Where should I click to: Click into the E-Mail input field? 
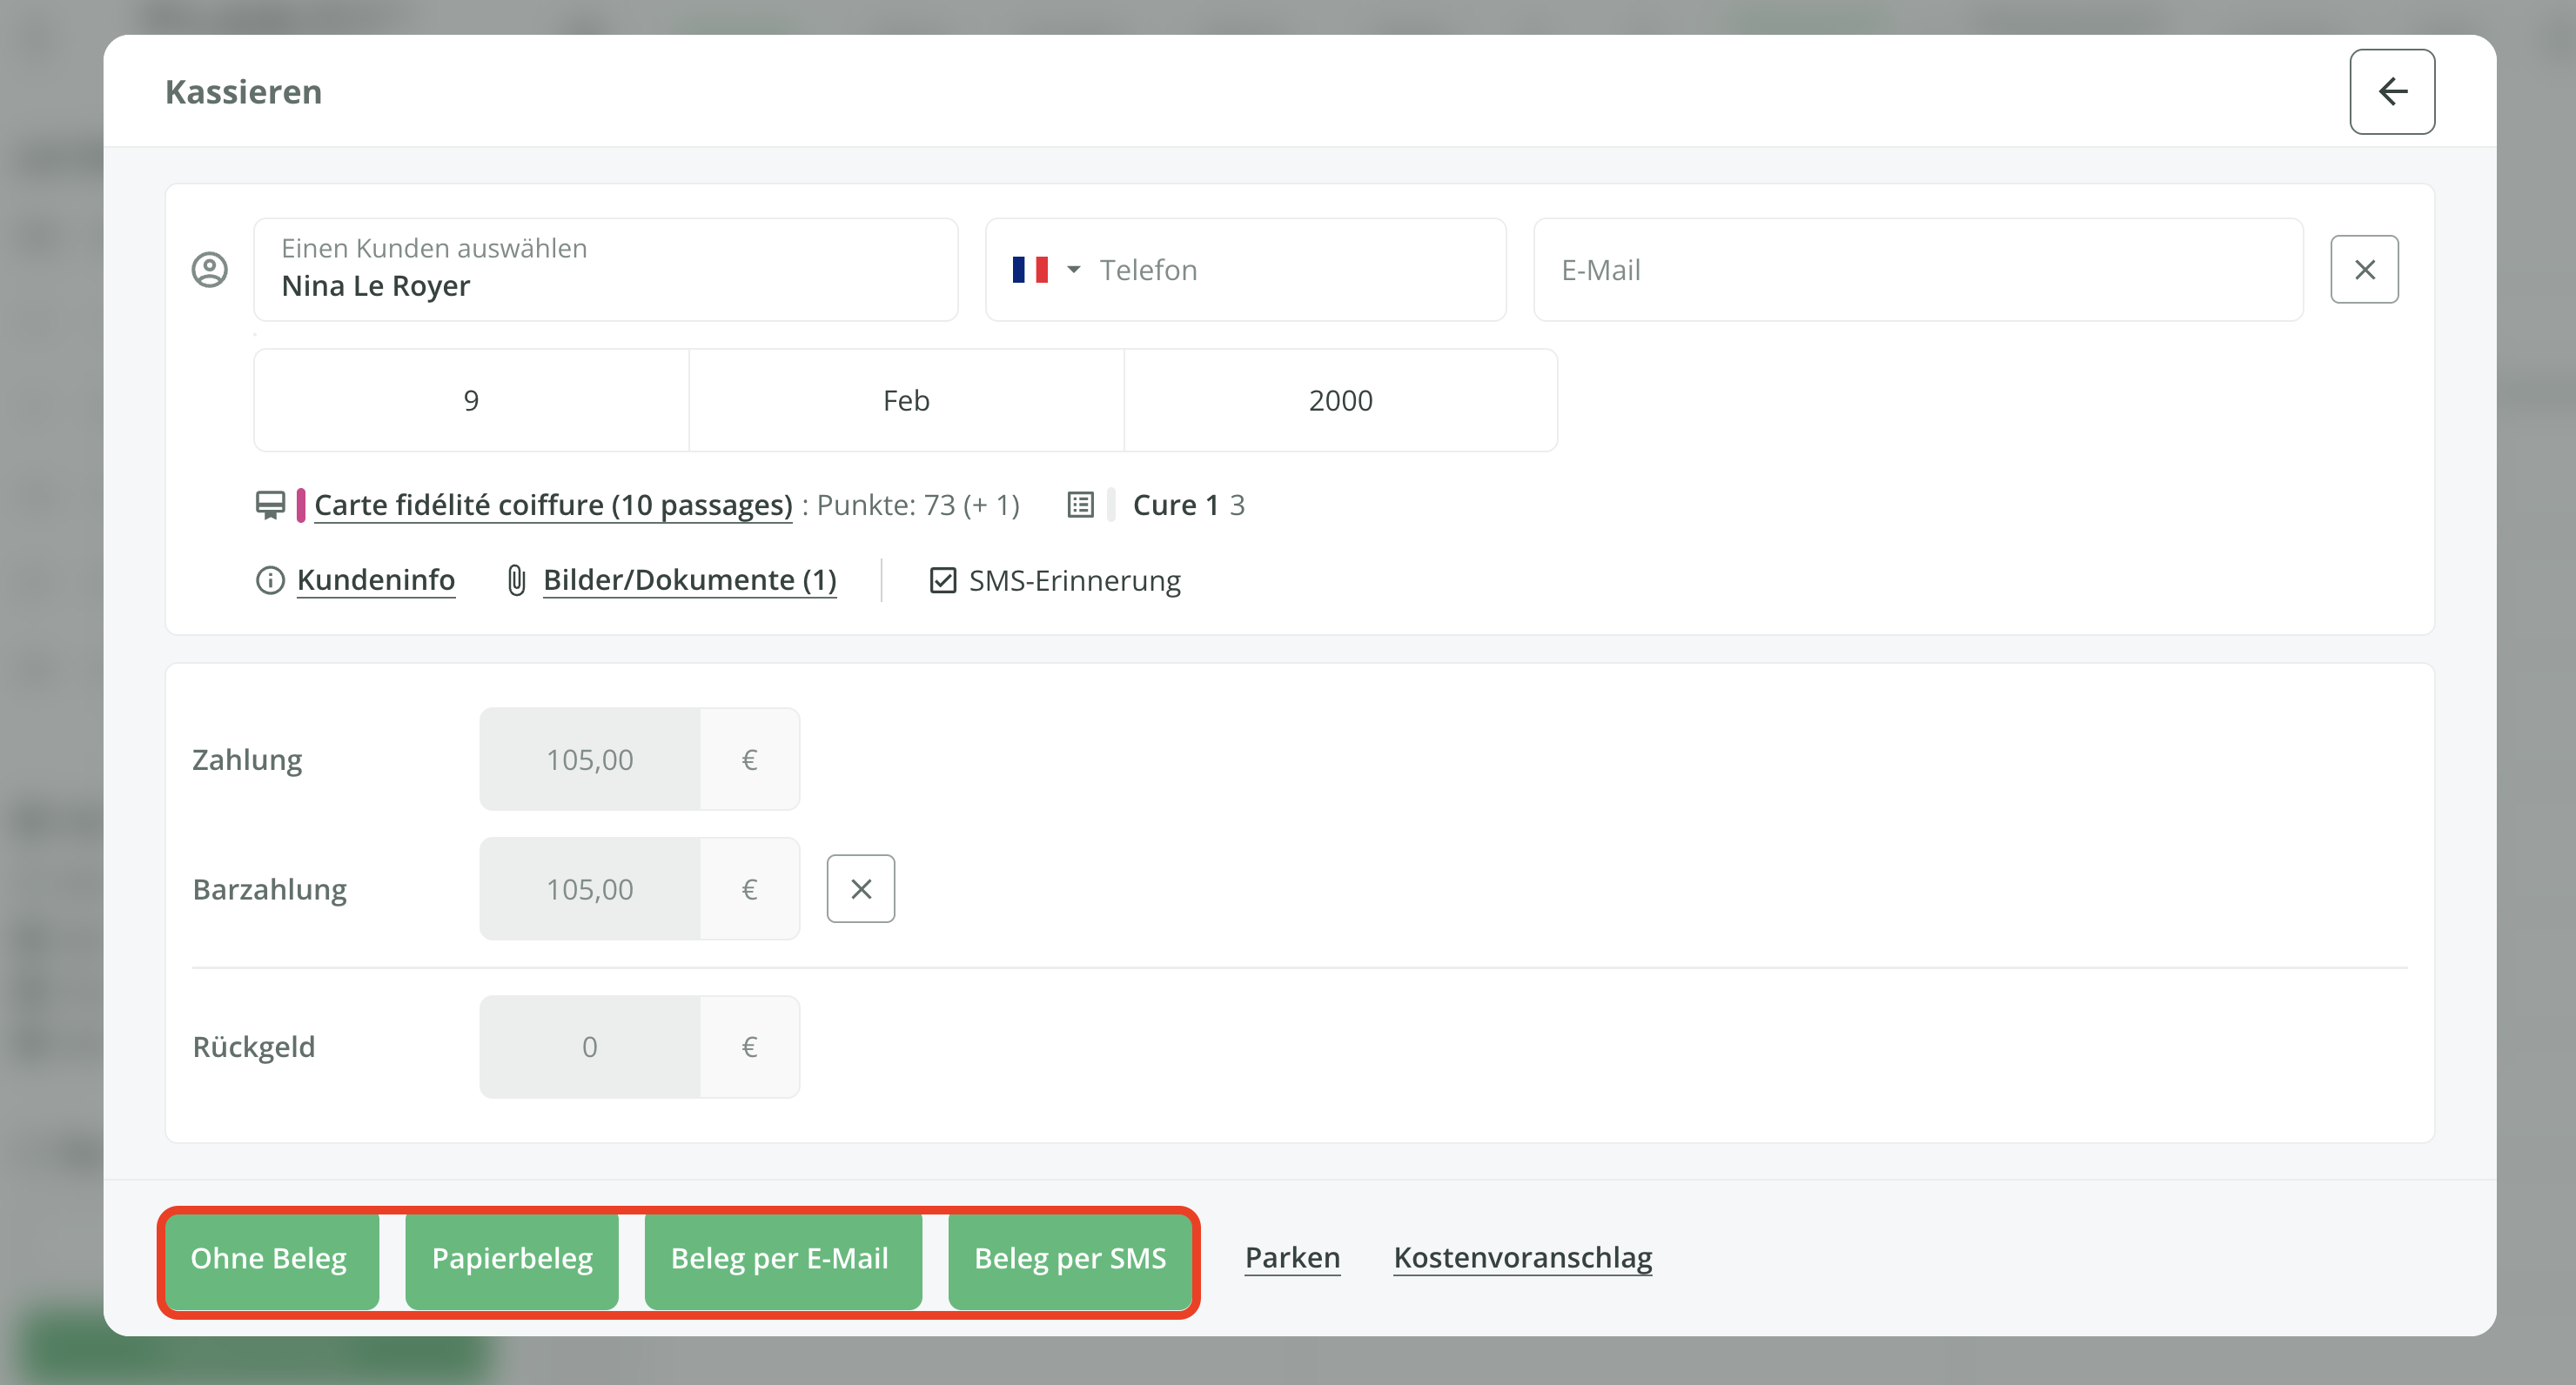(x=1917, y=270)
